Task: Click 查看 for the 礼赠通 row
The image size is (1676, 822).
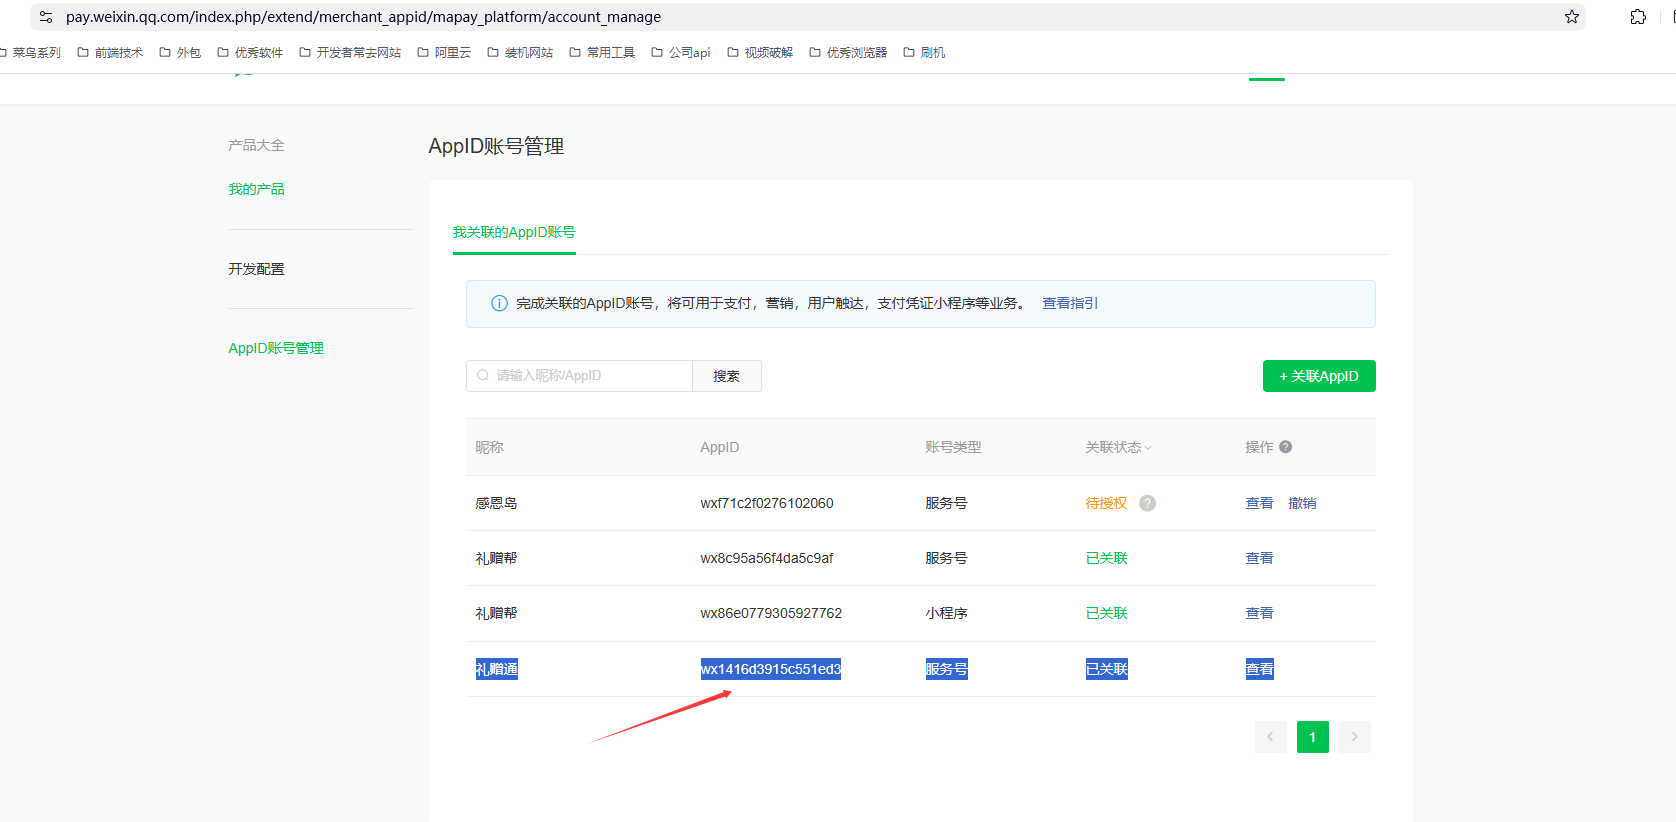Action: tap(1259, 669)
